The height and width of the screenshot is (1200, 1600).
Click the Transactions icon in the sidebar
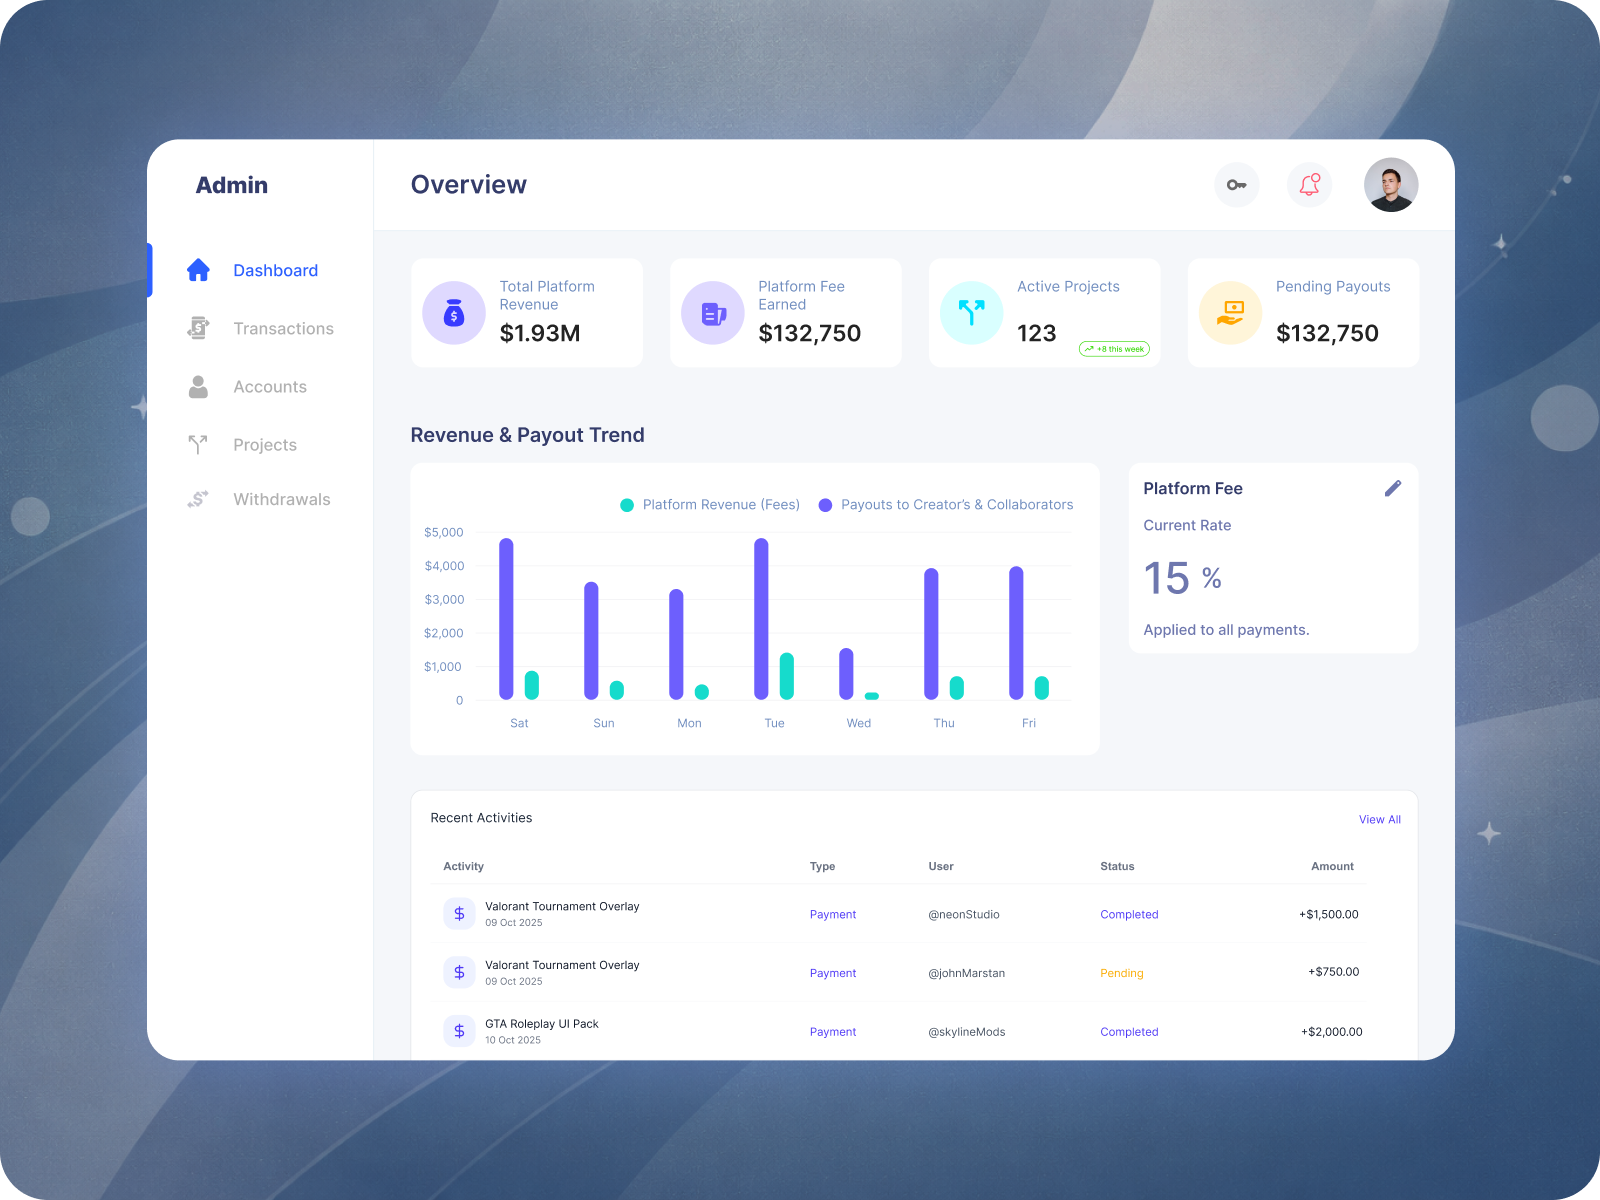click(x=198, y=328)
